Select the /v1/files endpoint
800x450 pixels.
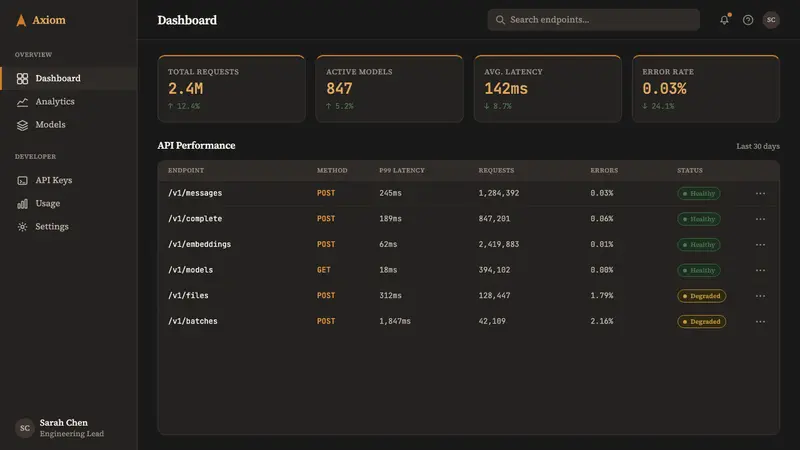pos(188,295)
